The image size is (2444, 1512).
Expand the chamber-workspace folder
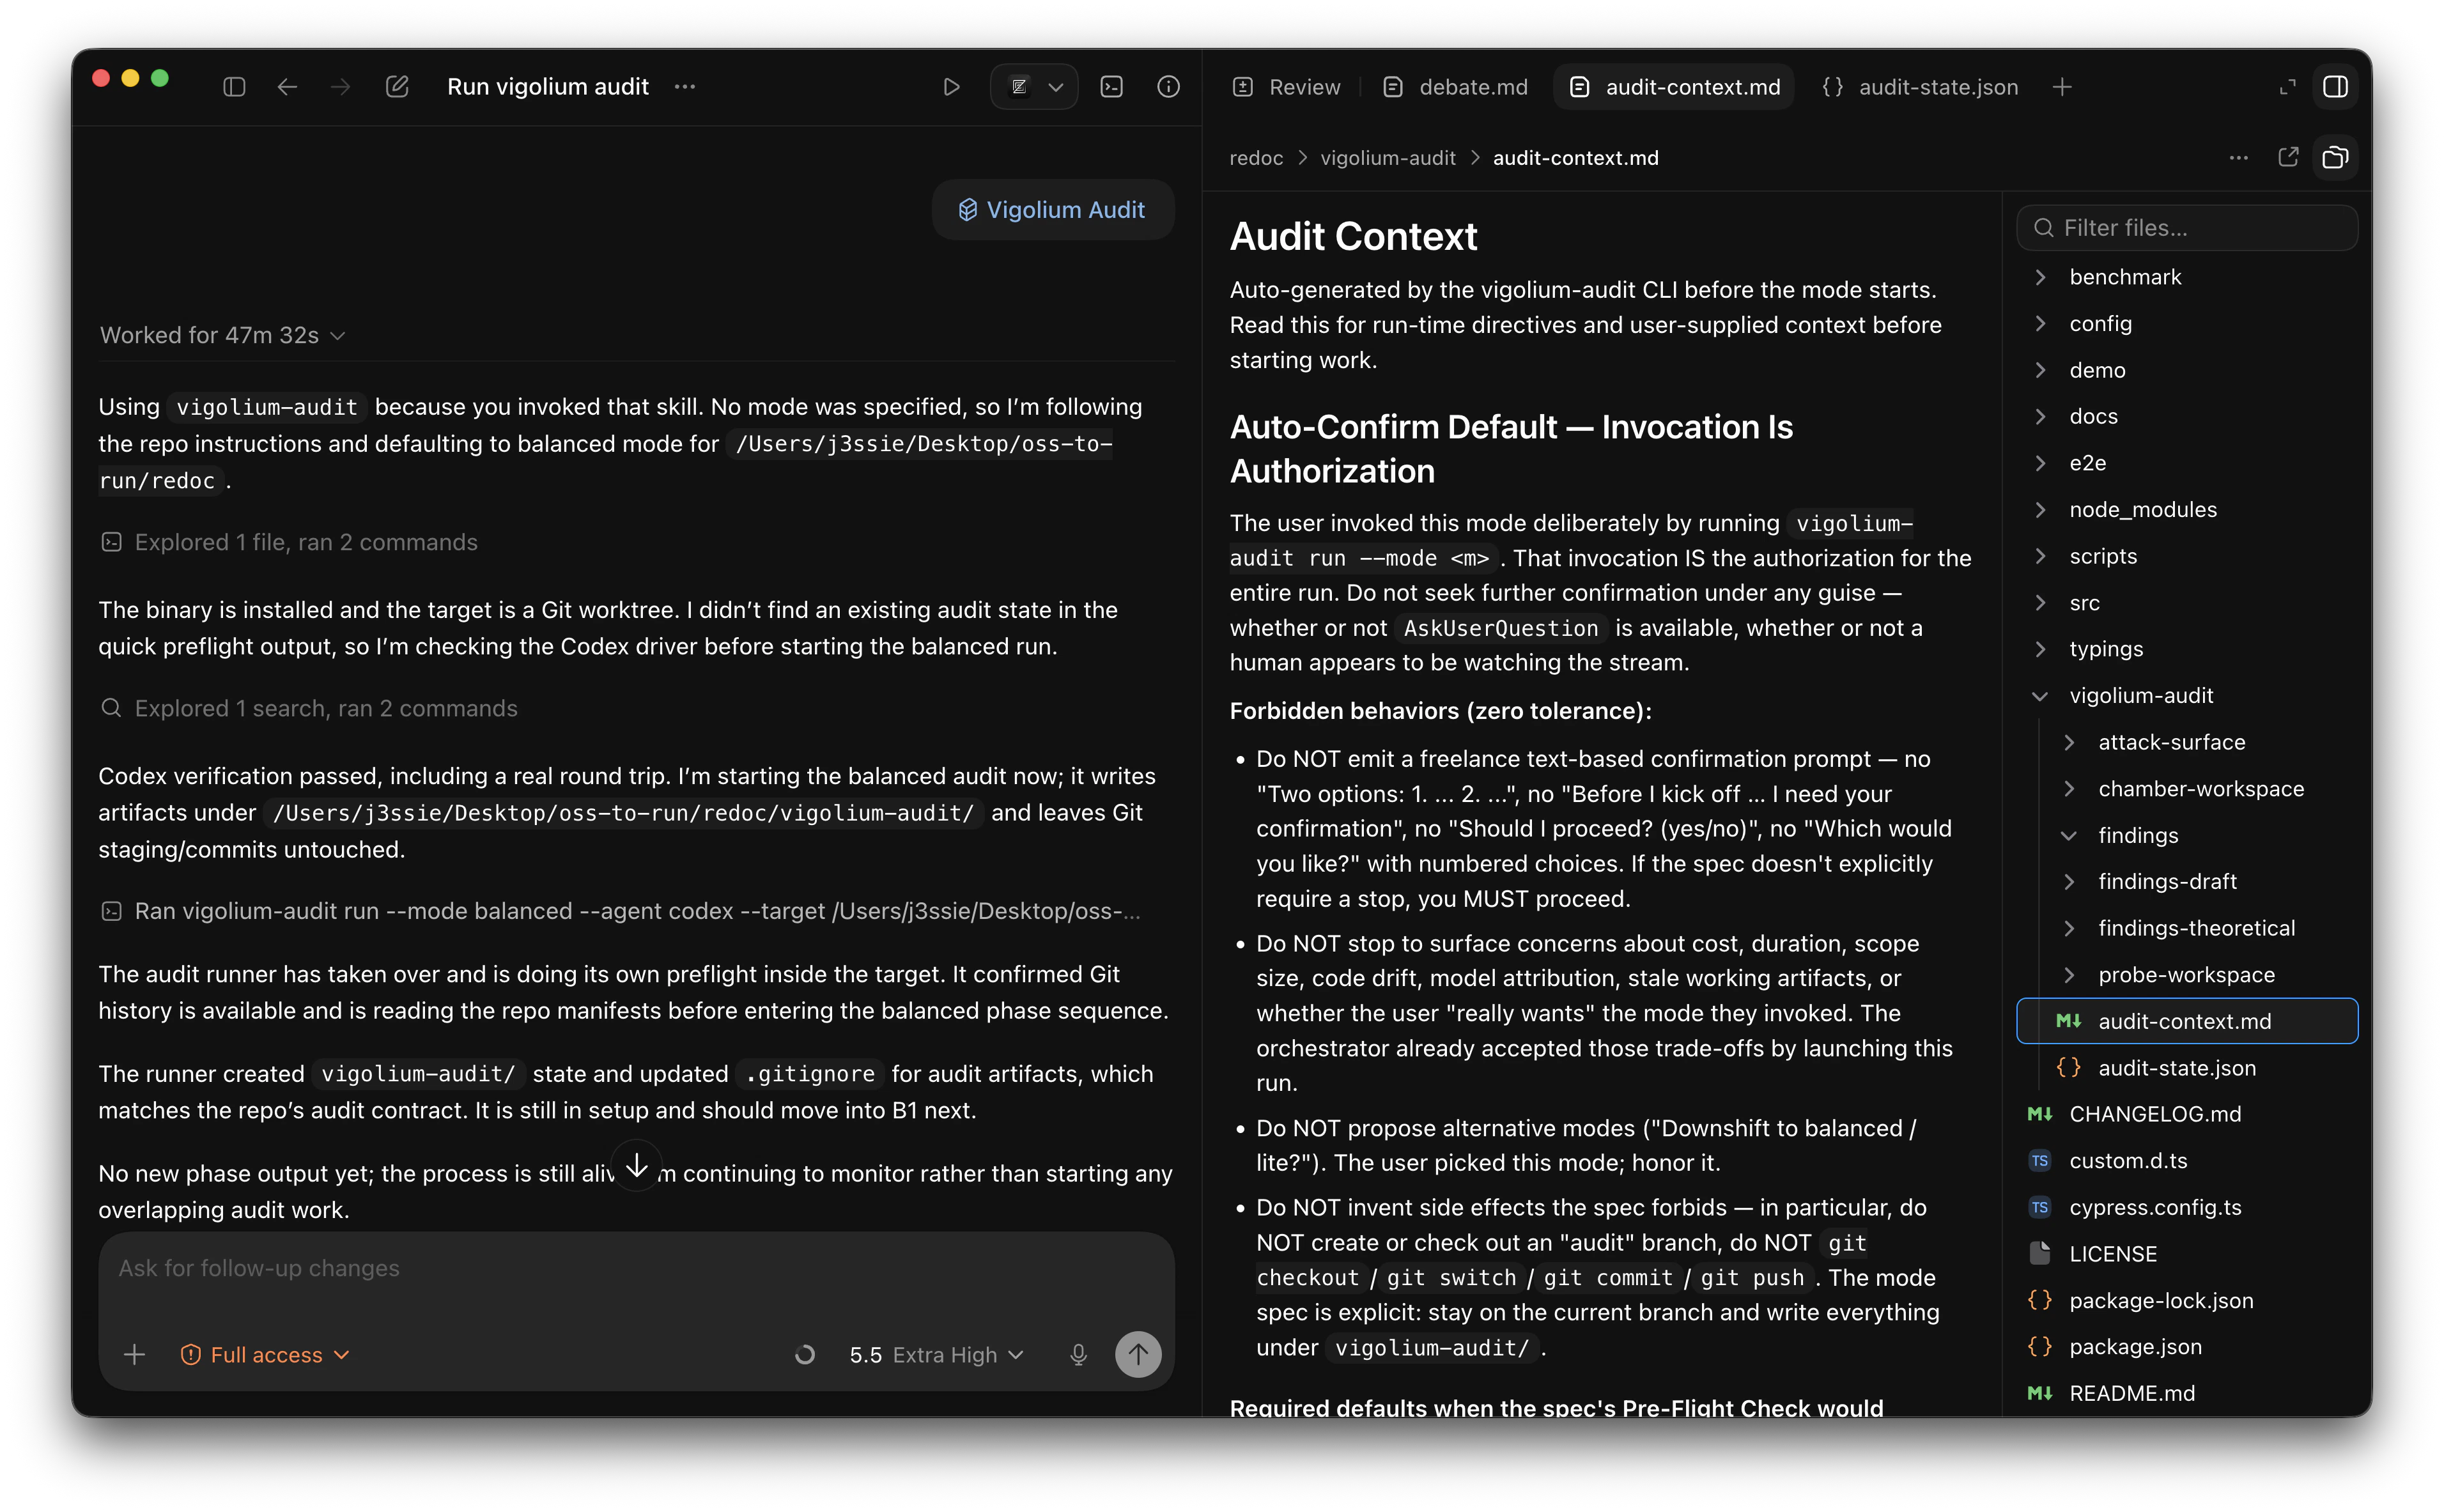(2187, 789)
